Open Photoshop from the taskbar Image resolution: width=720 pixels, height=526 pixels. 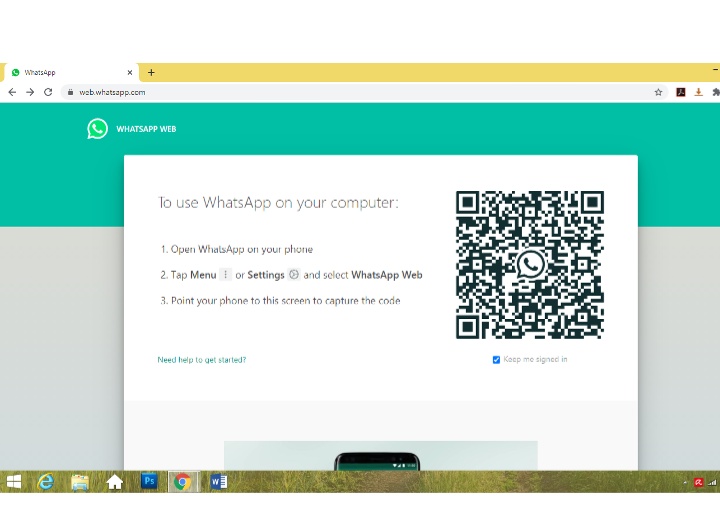(x=149, y=481)
